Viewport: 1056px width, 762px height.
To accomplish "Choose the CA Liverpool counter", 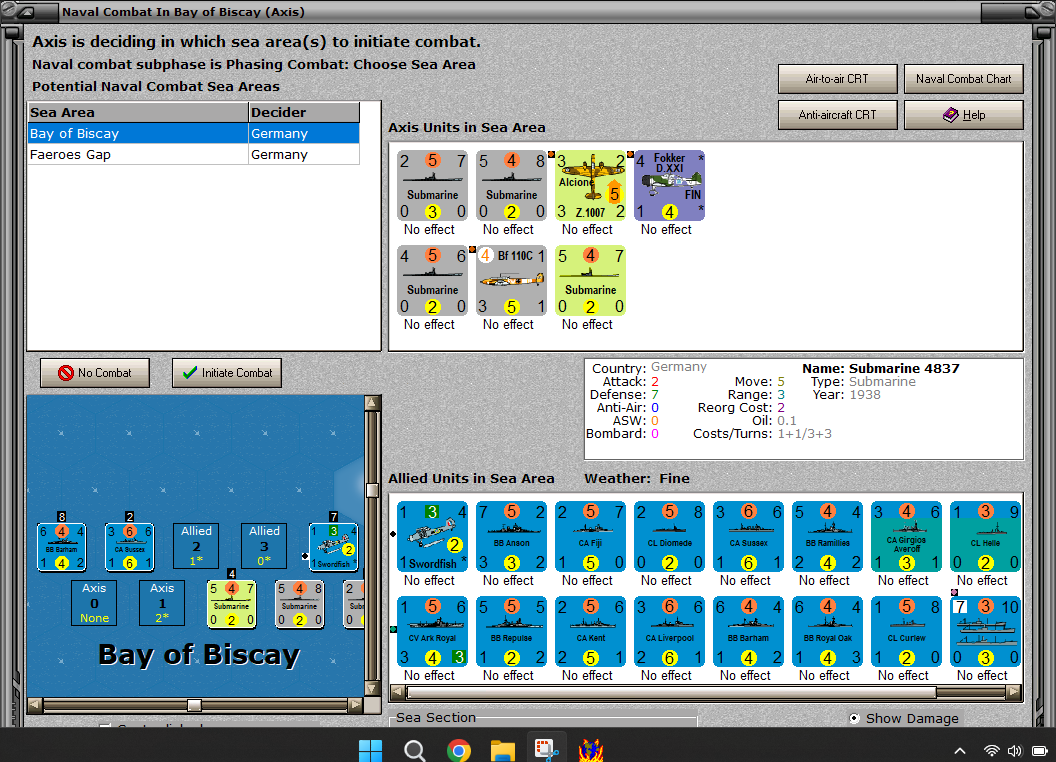I will click(x=669, y=631).
